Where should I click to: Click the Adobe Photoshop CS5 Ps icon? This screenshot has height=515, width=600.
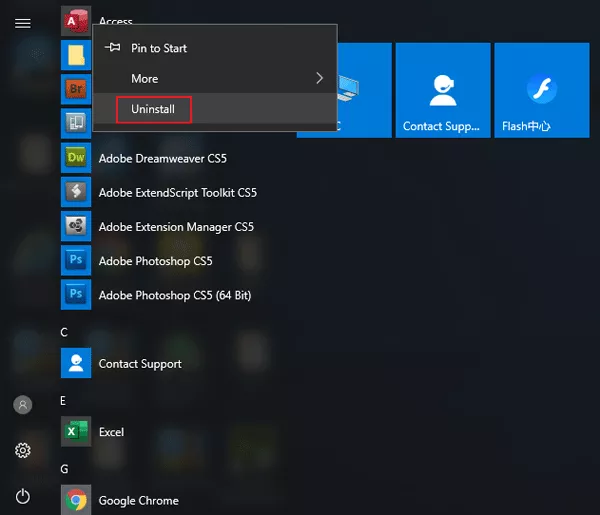[76, 260]
